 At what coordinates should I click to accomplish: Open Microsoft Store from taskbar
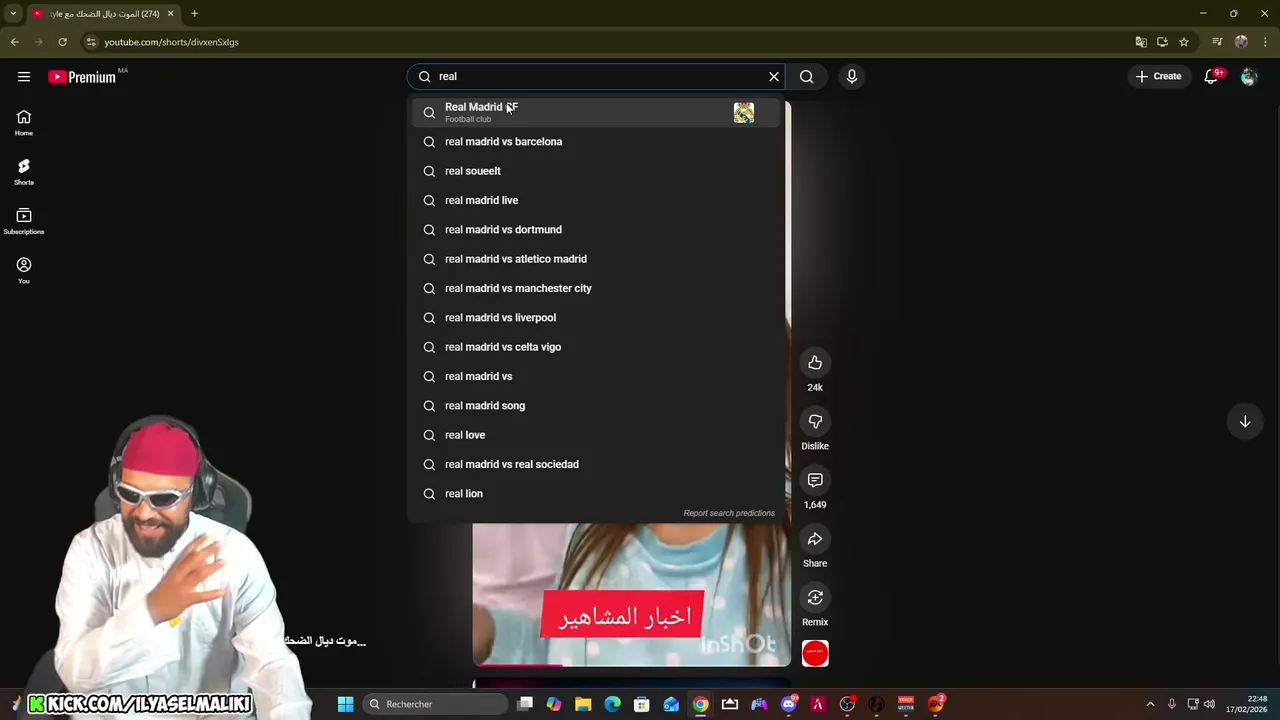coord(642,704)
